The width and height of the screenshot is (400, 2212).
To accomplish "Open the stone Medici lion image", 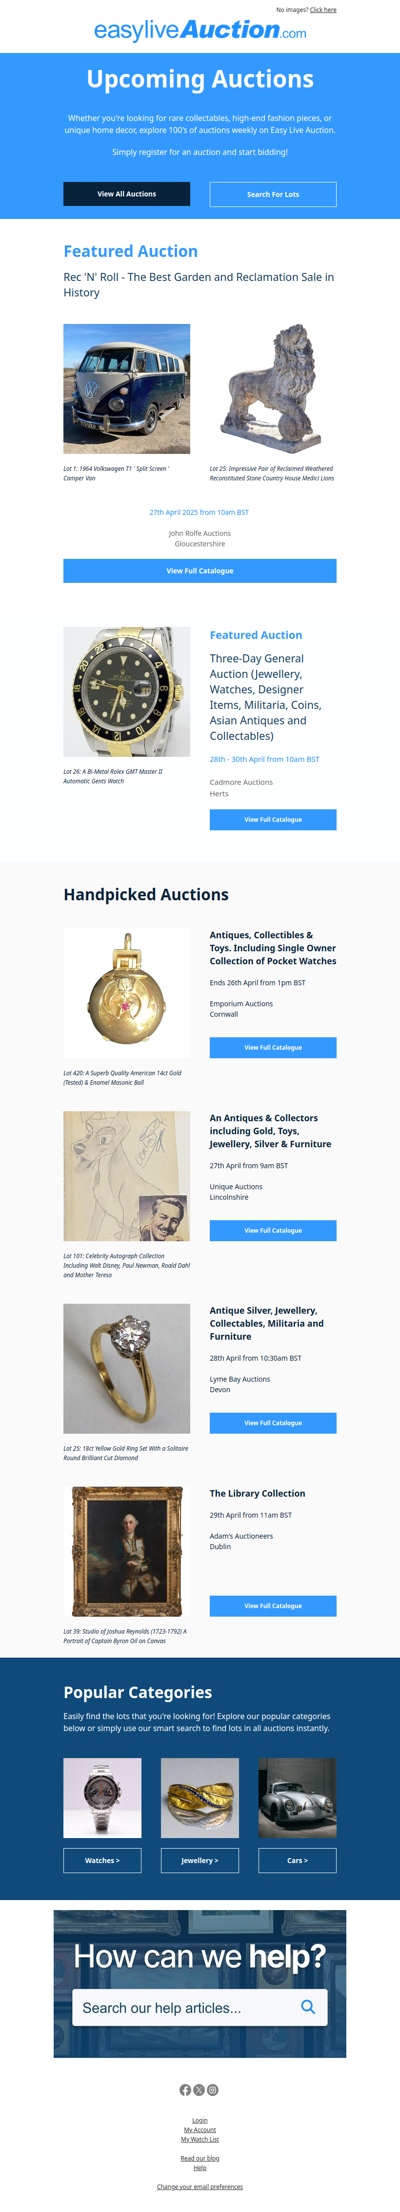I will [273, 389].
